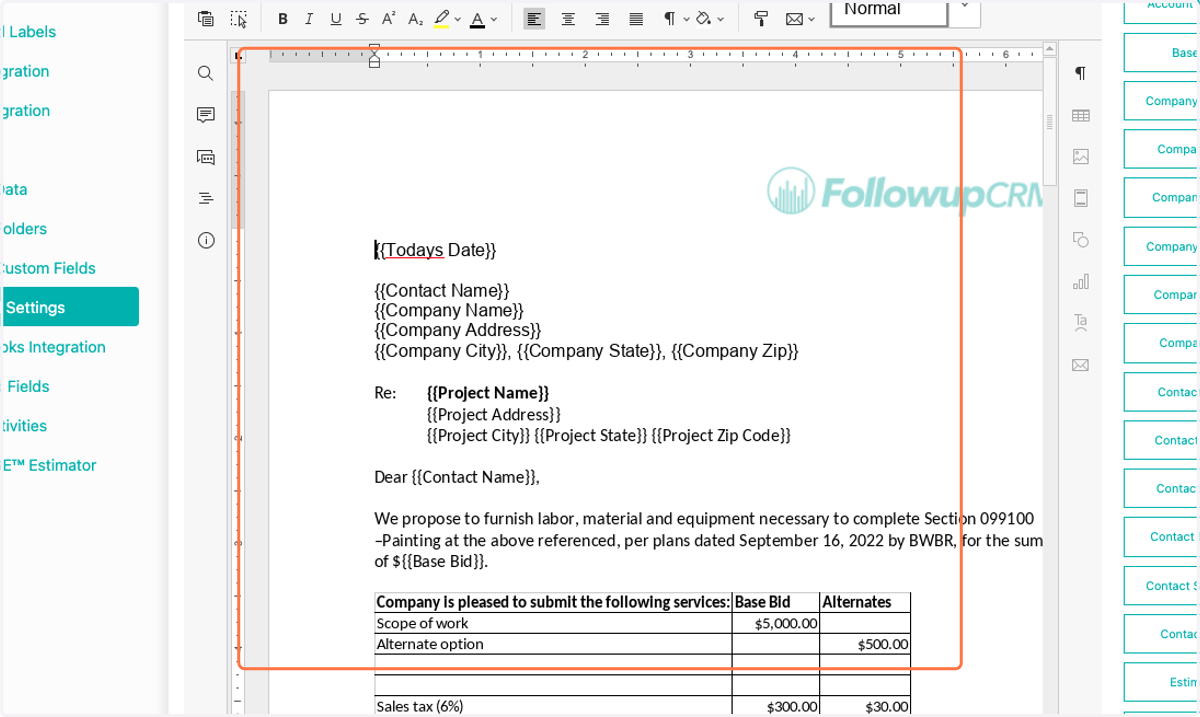Click the {{Company Address}} line
This screenshot has width=1200, height=717.
pyautogui.click(x=458, y=330)
